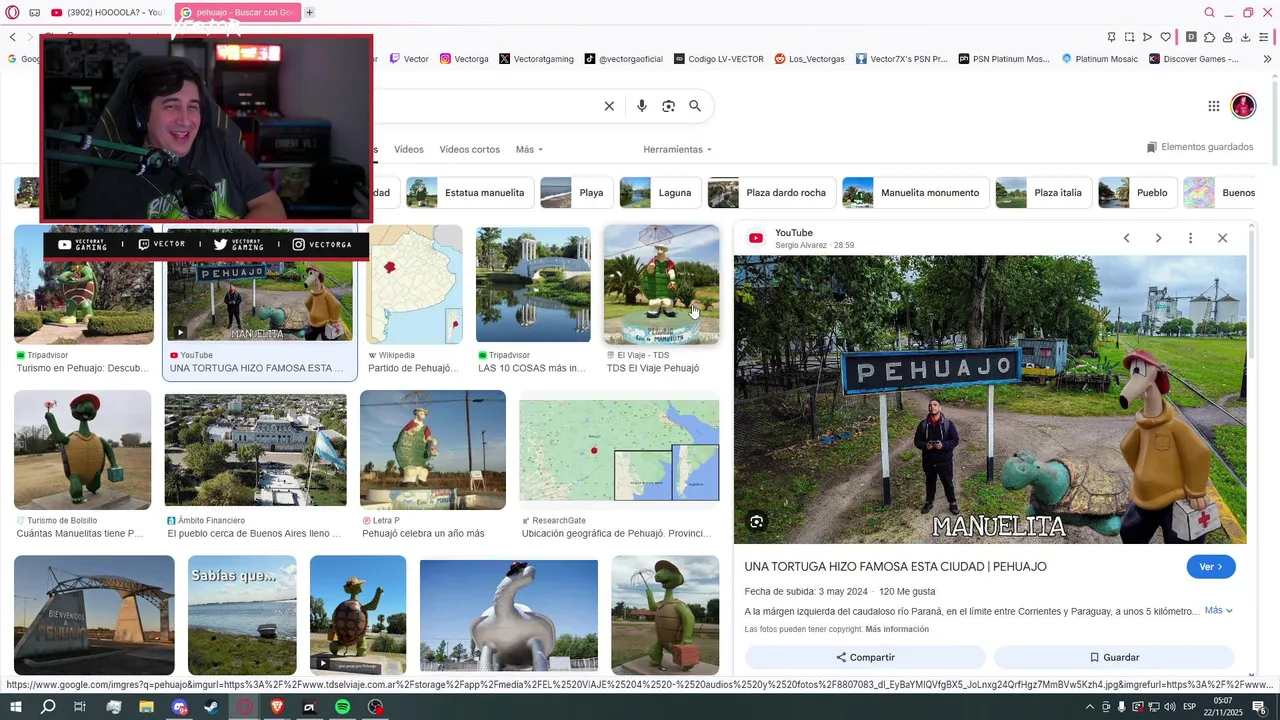This screenshot has height=720, width=1280.
Task: Open the Ámbito Financiero aerial image
Action: coord(256,450)
